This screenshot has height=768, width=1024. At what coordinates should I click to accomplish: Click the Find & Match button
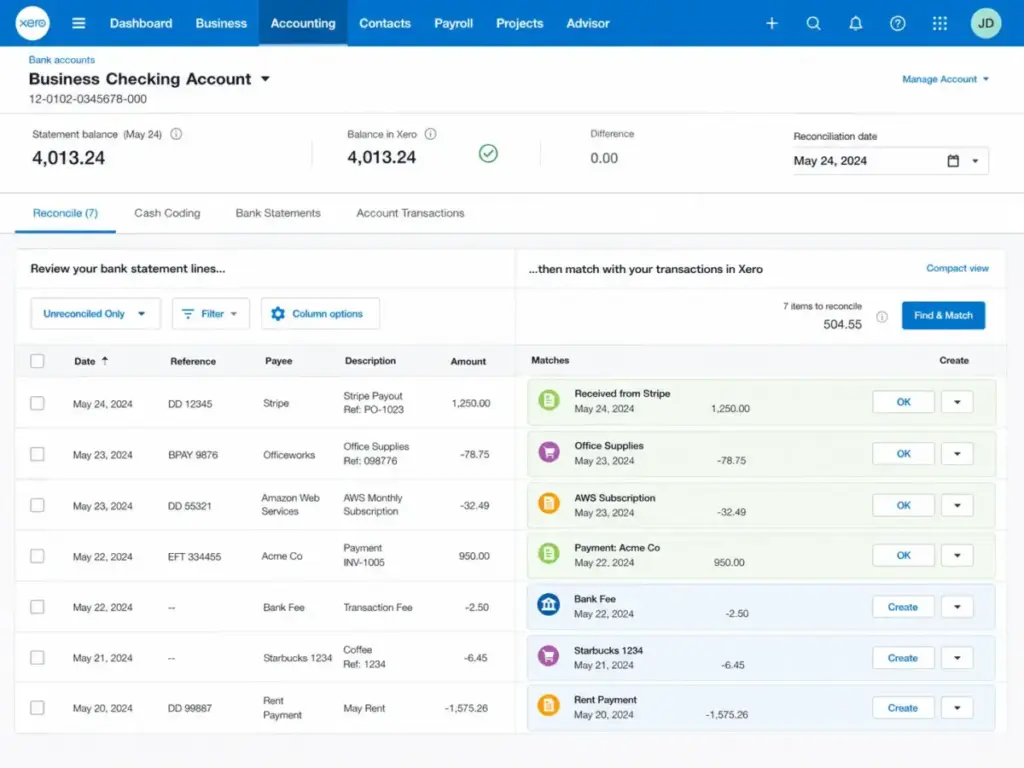coord(943,315)
